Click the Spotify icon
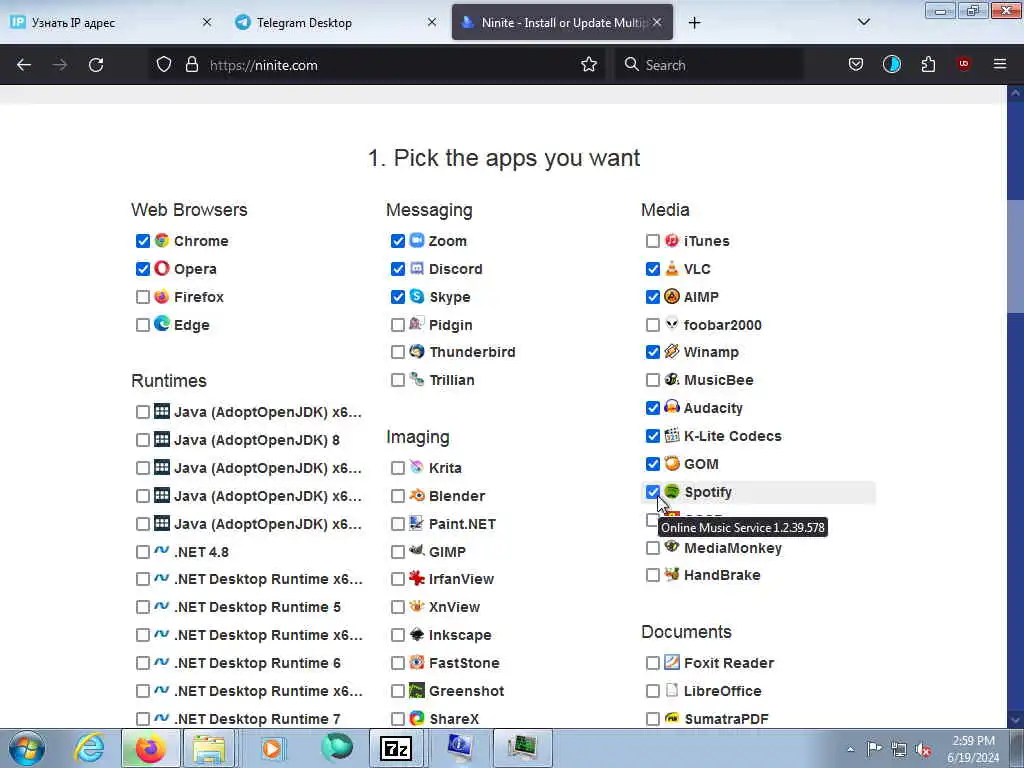1024x768 pixels. click(x=671, y=492)
